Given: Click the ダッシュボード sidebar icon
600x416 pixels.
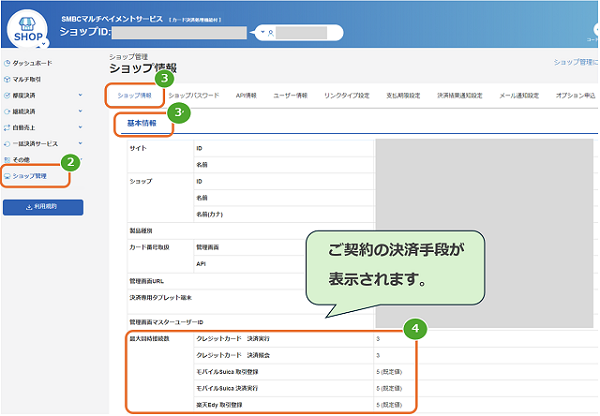Looking at the screenshot, I should click(7, 63).
